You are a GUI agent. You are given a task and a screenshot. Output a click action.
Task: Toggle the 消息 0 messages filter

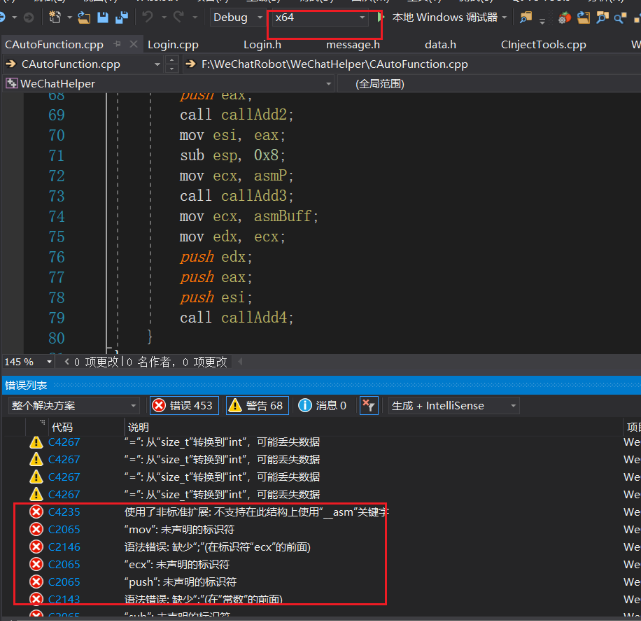322,405
